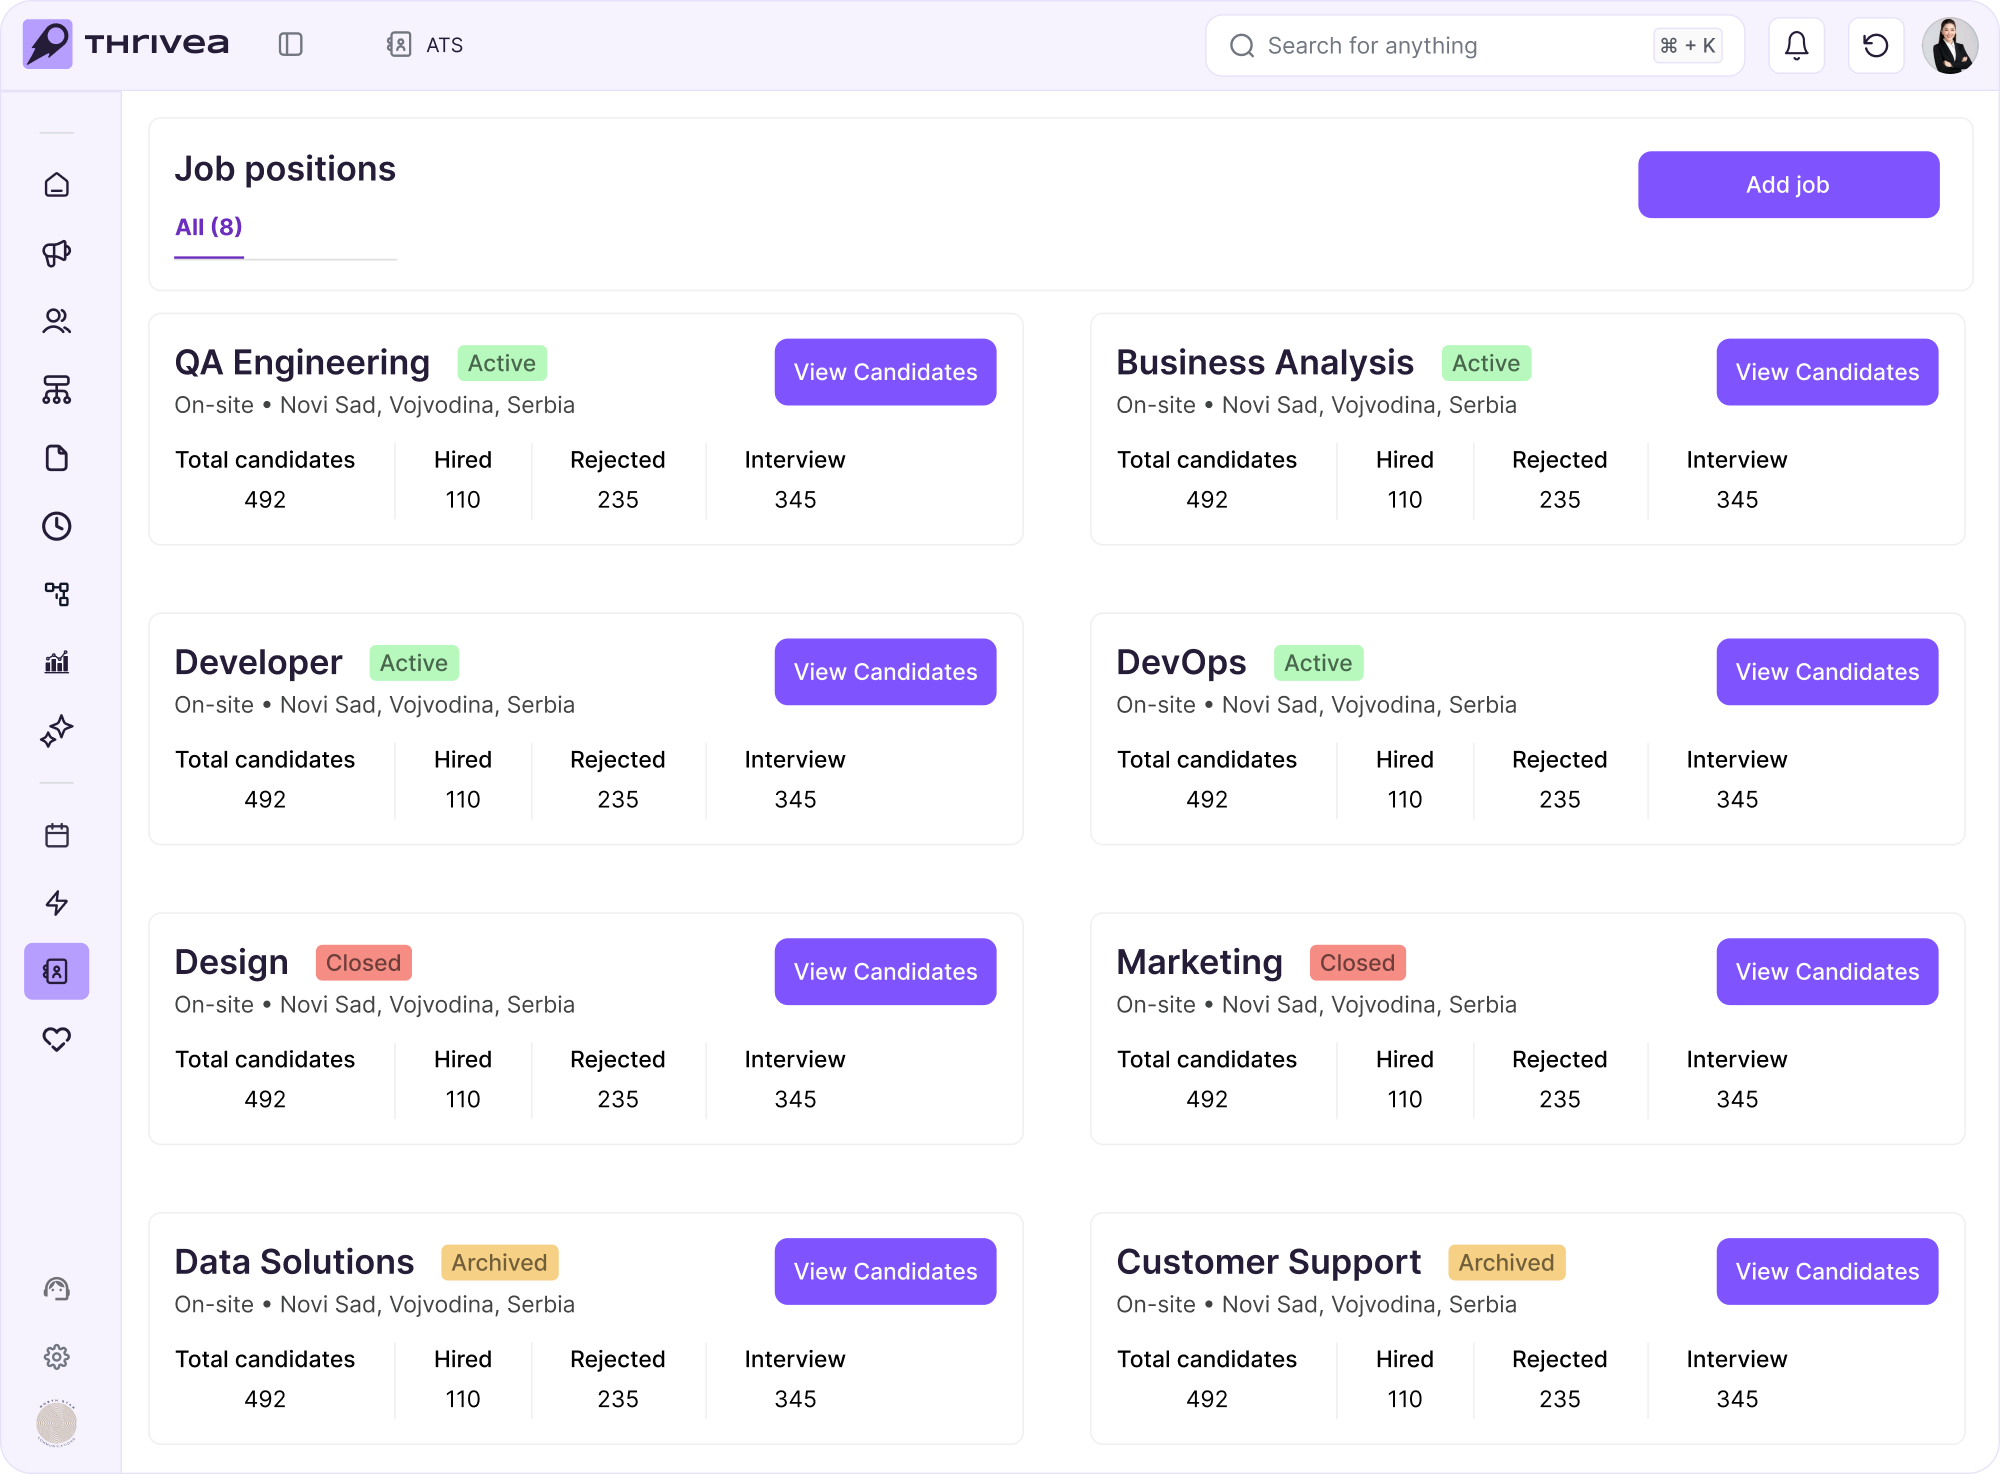Open the notifications bell
Image resolution: width=2000 pixels, height=1474 pixels.
click(1797, 45)
